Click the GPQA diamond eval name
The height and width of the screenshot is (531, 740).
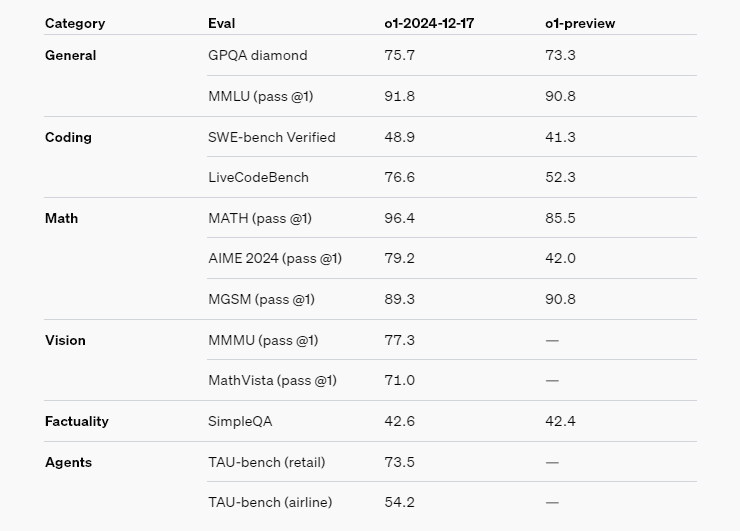(258, 56)
